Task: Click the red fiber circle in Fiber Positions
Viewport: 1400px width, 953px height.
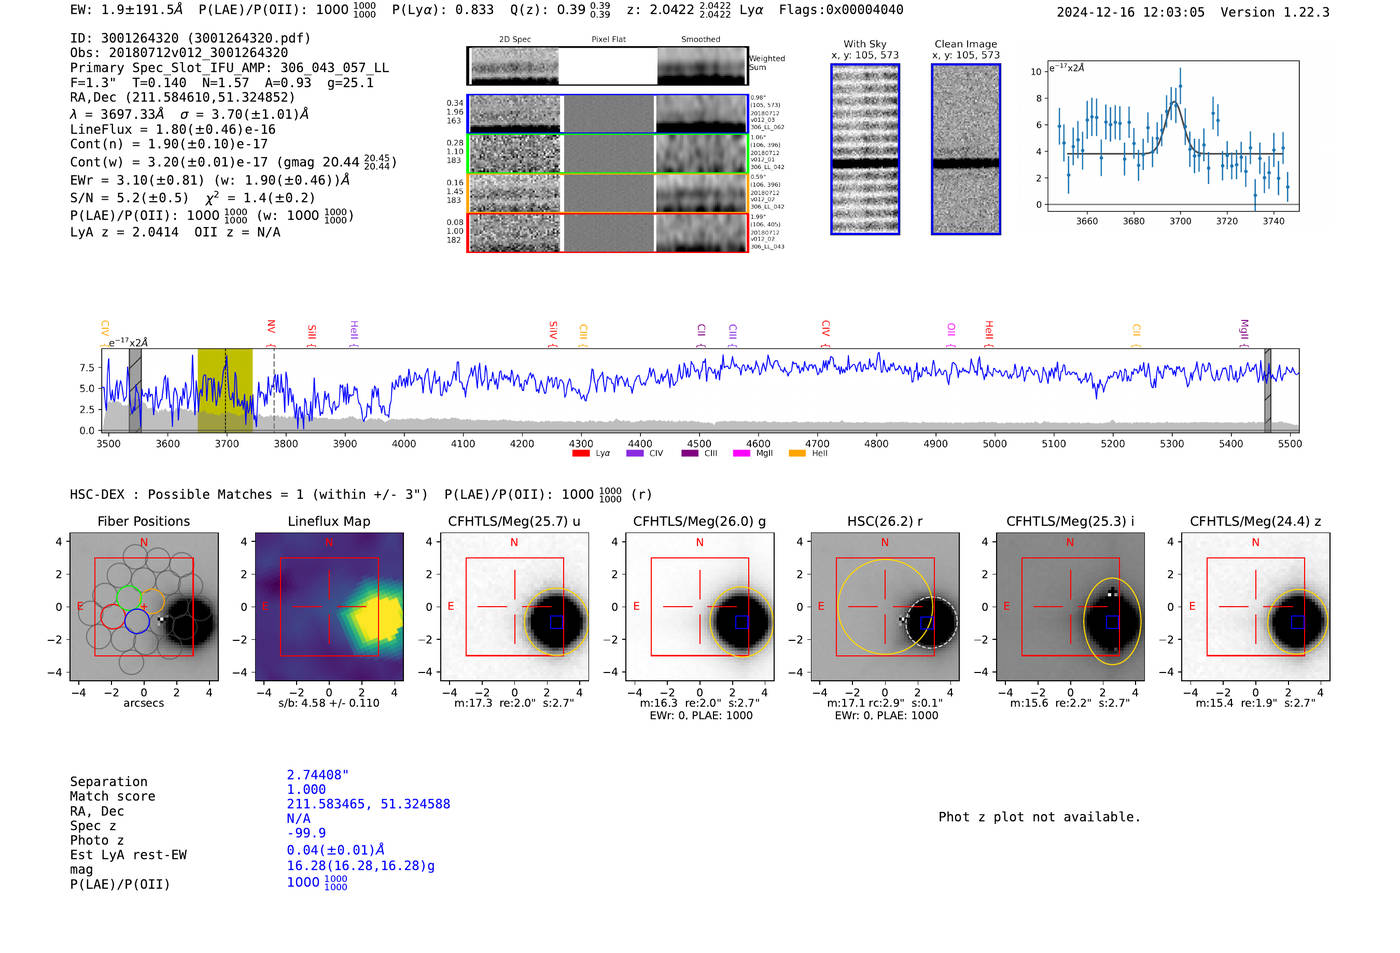Action: 113,615
